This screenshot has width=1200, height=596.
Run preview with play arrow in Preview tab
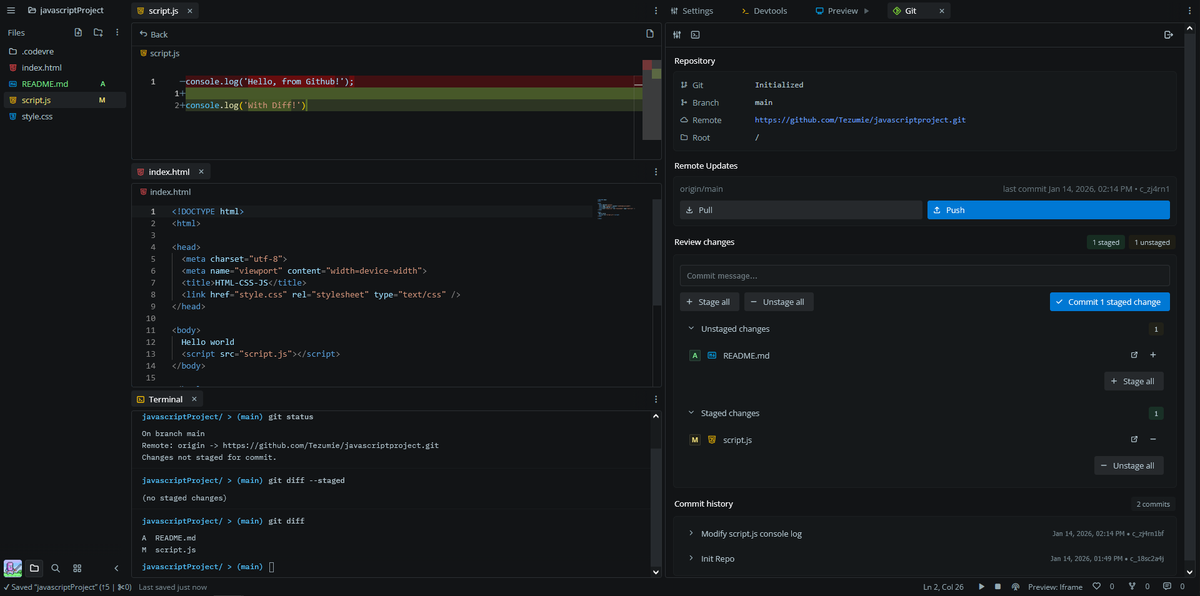coord(867,11)
